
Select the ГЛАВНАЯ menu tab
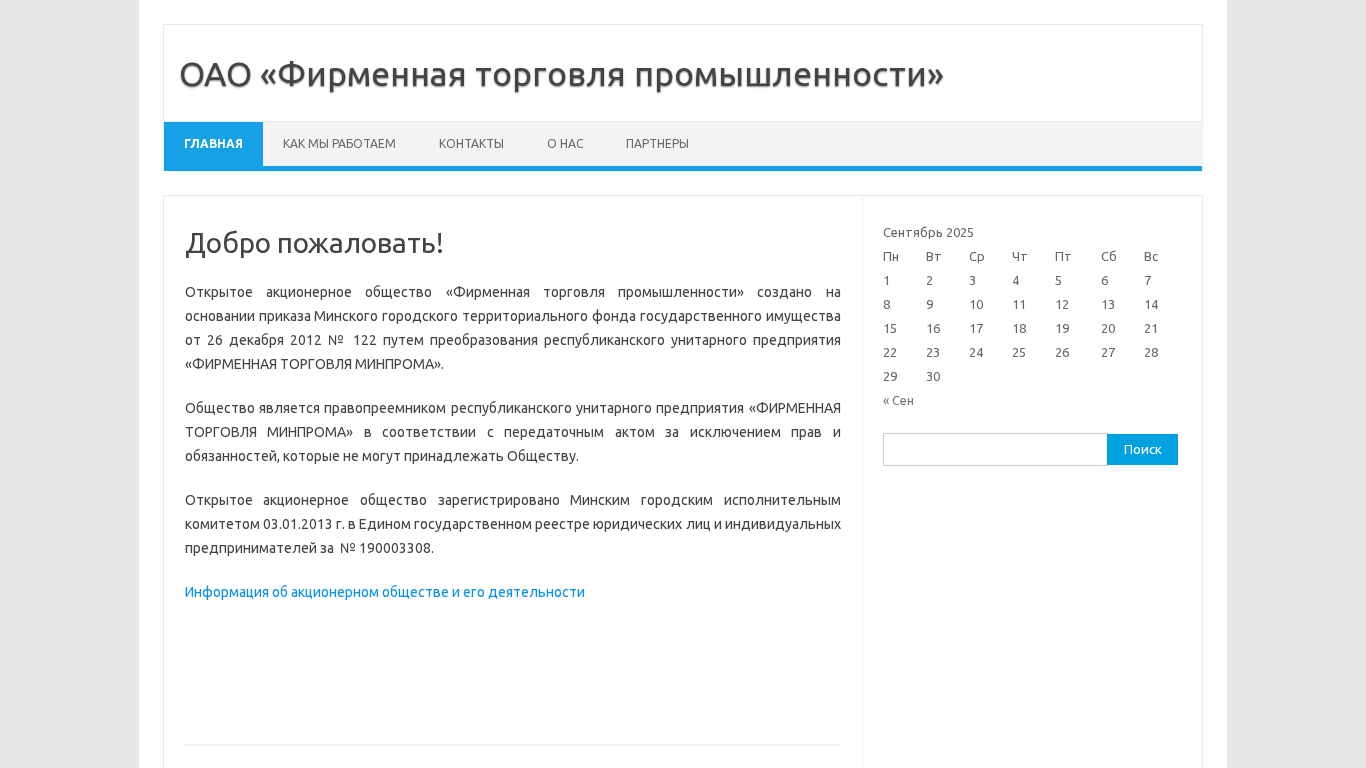click(x=213, y=144)
